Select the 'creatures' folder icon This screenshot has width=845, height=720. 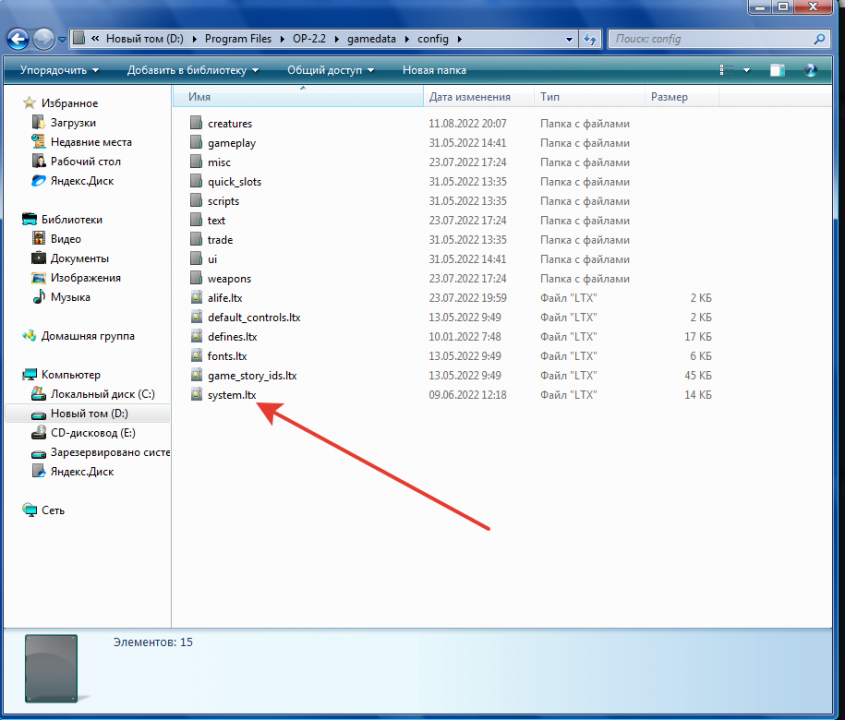[x=196, y=122]
